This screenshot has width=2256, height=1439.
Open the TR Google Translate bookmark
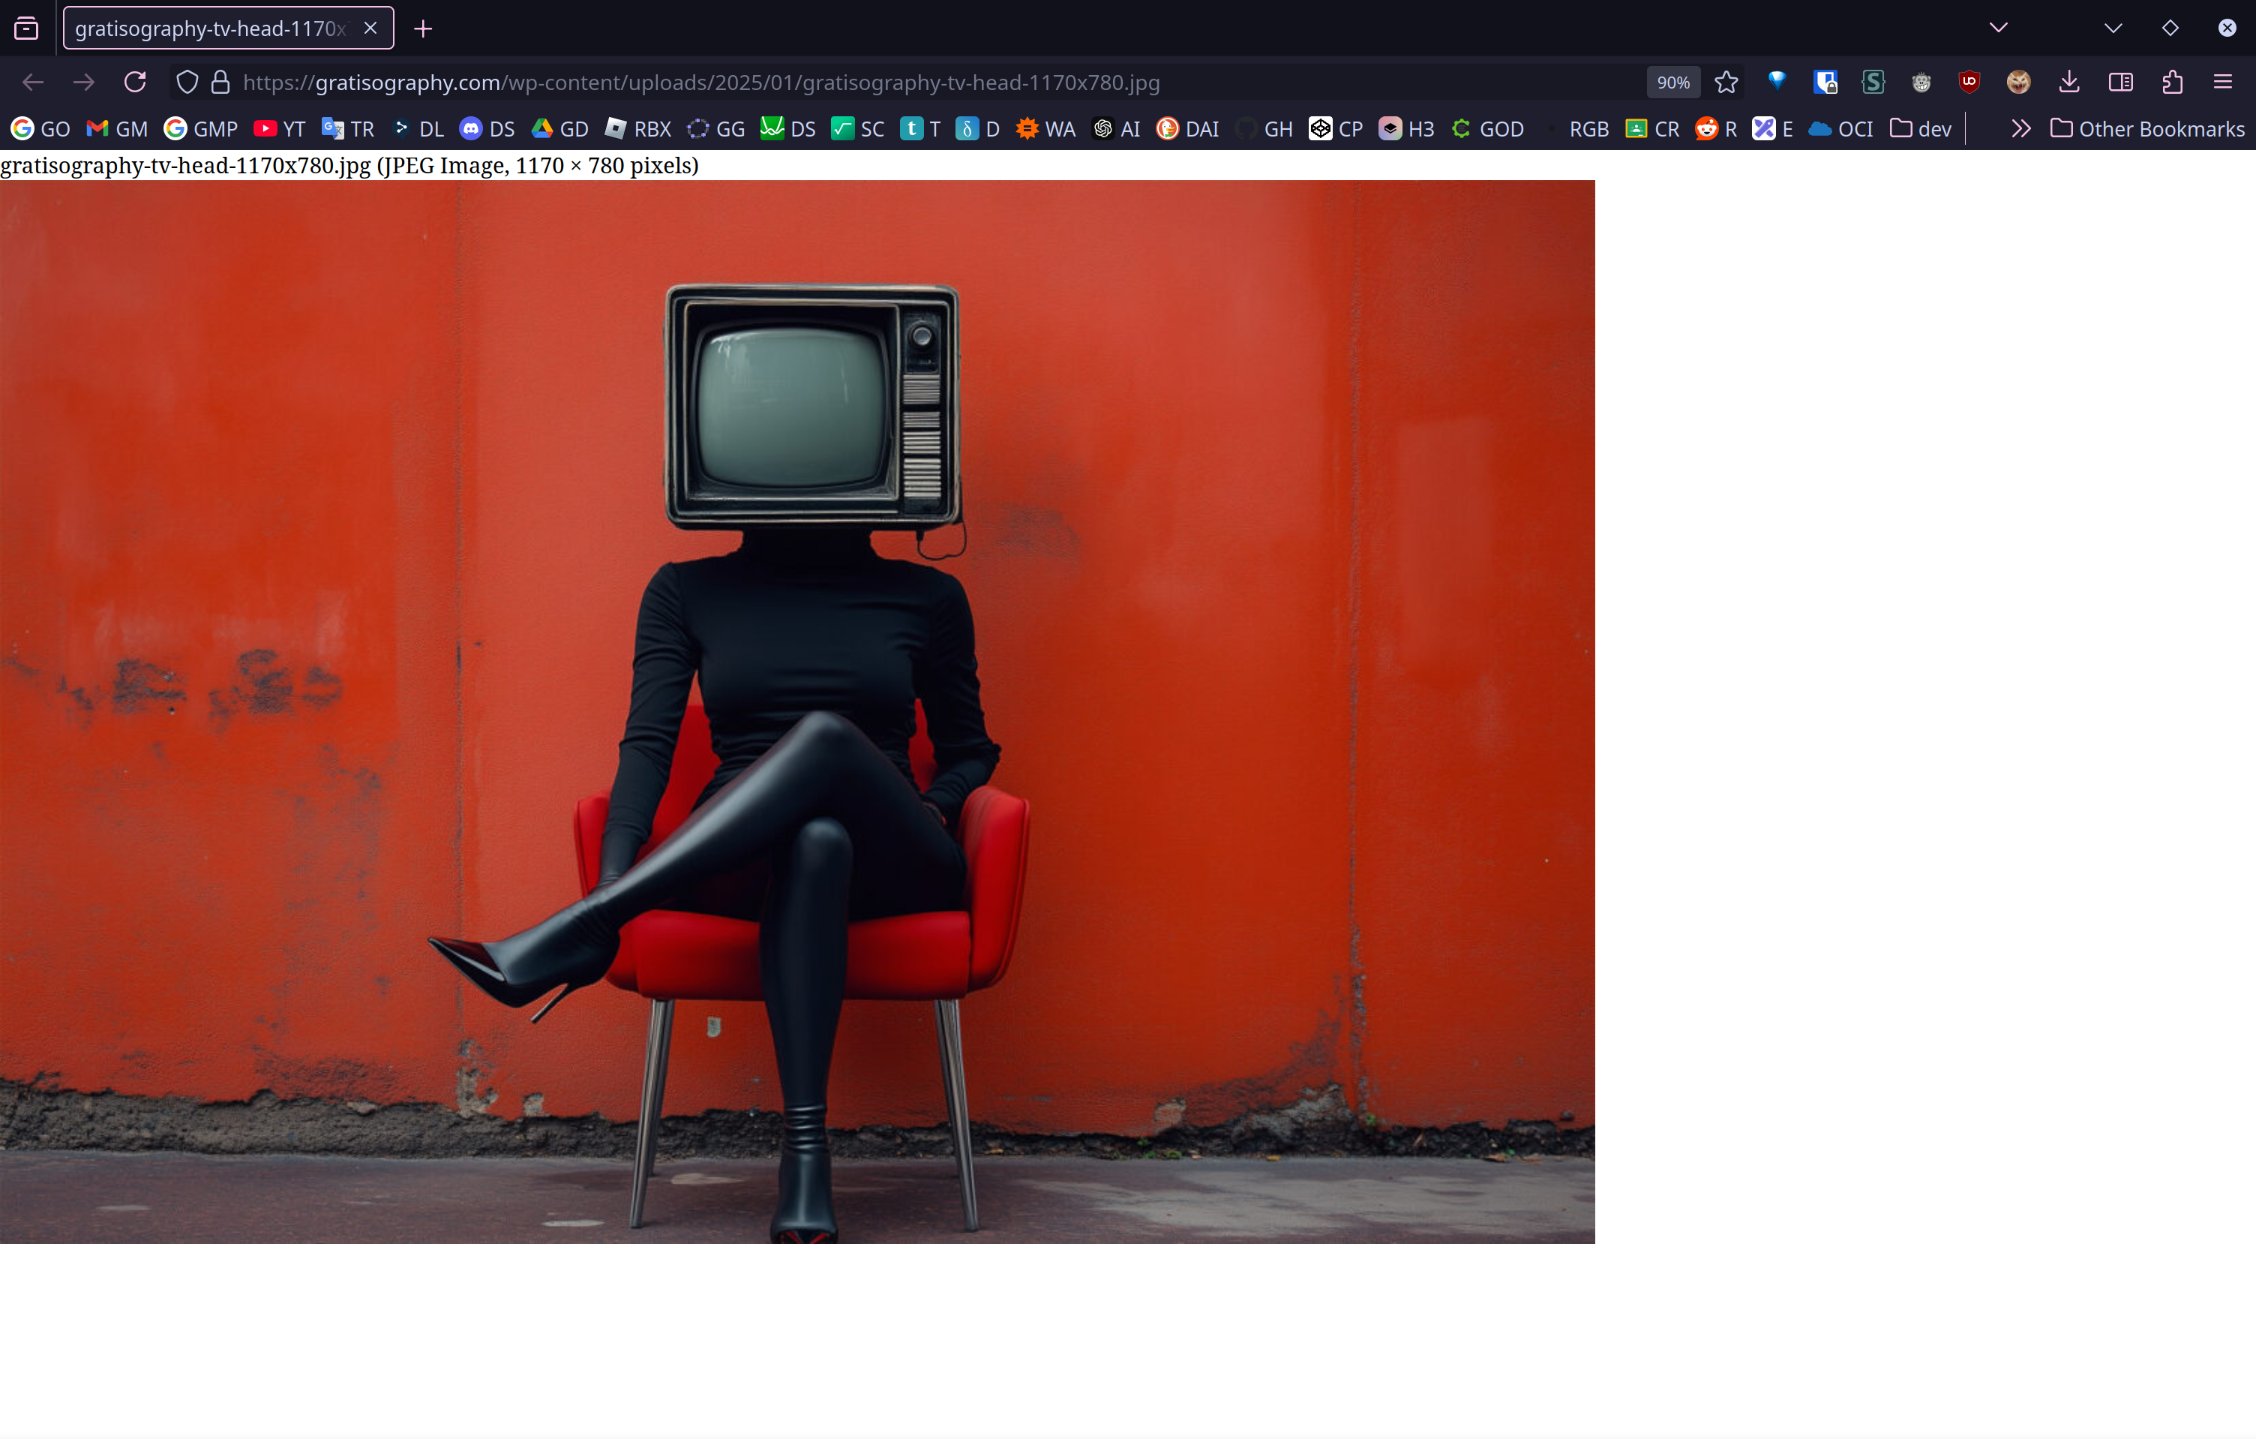(348, 129)
